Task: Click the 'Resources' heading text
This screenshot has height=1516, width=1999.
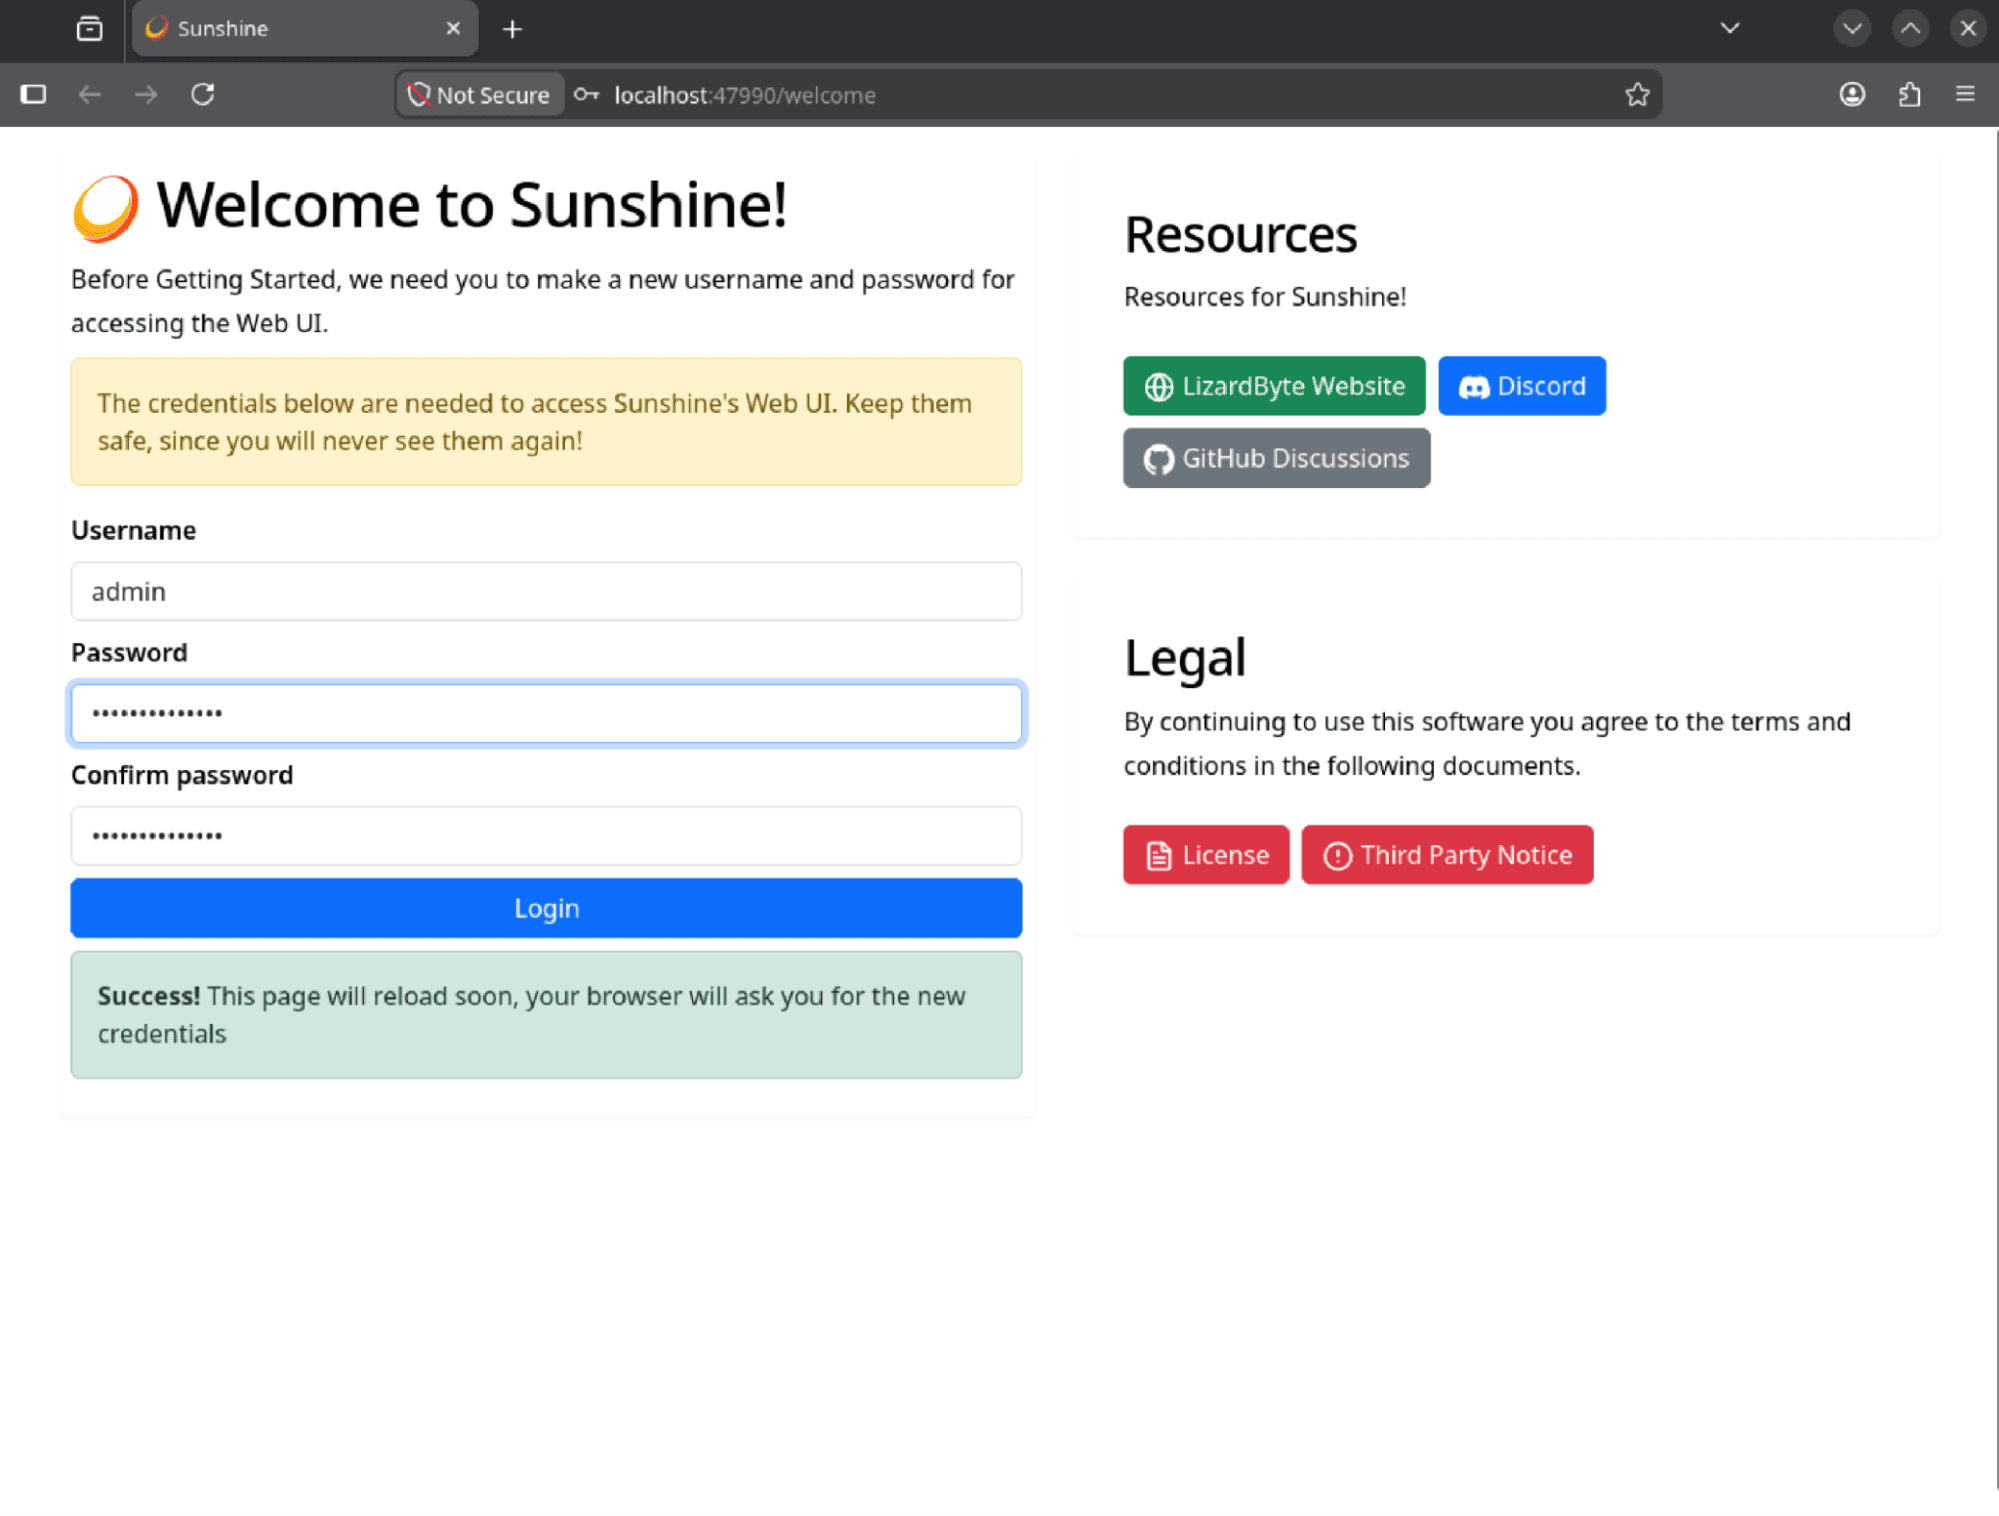Action: pos(1240,235)
